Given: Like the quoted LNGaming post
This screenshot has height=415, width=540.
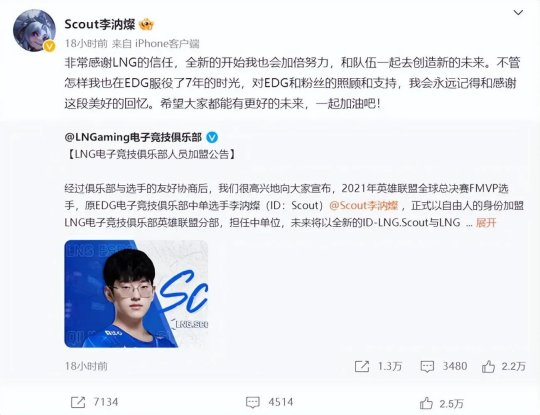Looking at the screenshot, I should 488,366.
